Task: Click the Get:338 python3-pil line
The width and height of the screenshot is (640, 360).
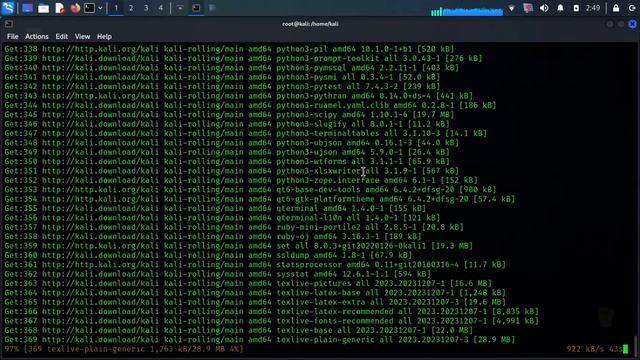Action: (229, 49)
